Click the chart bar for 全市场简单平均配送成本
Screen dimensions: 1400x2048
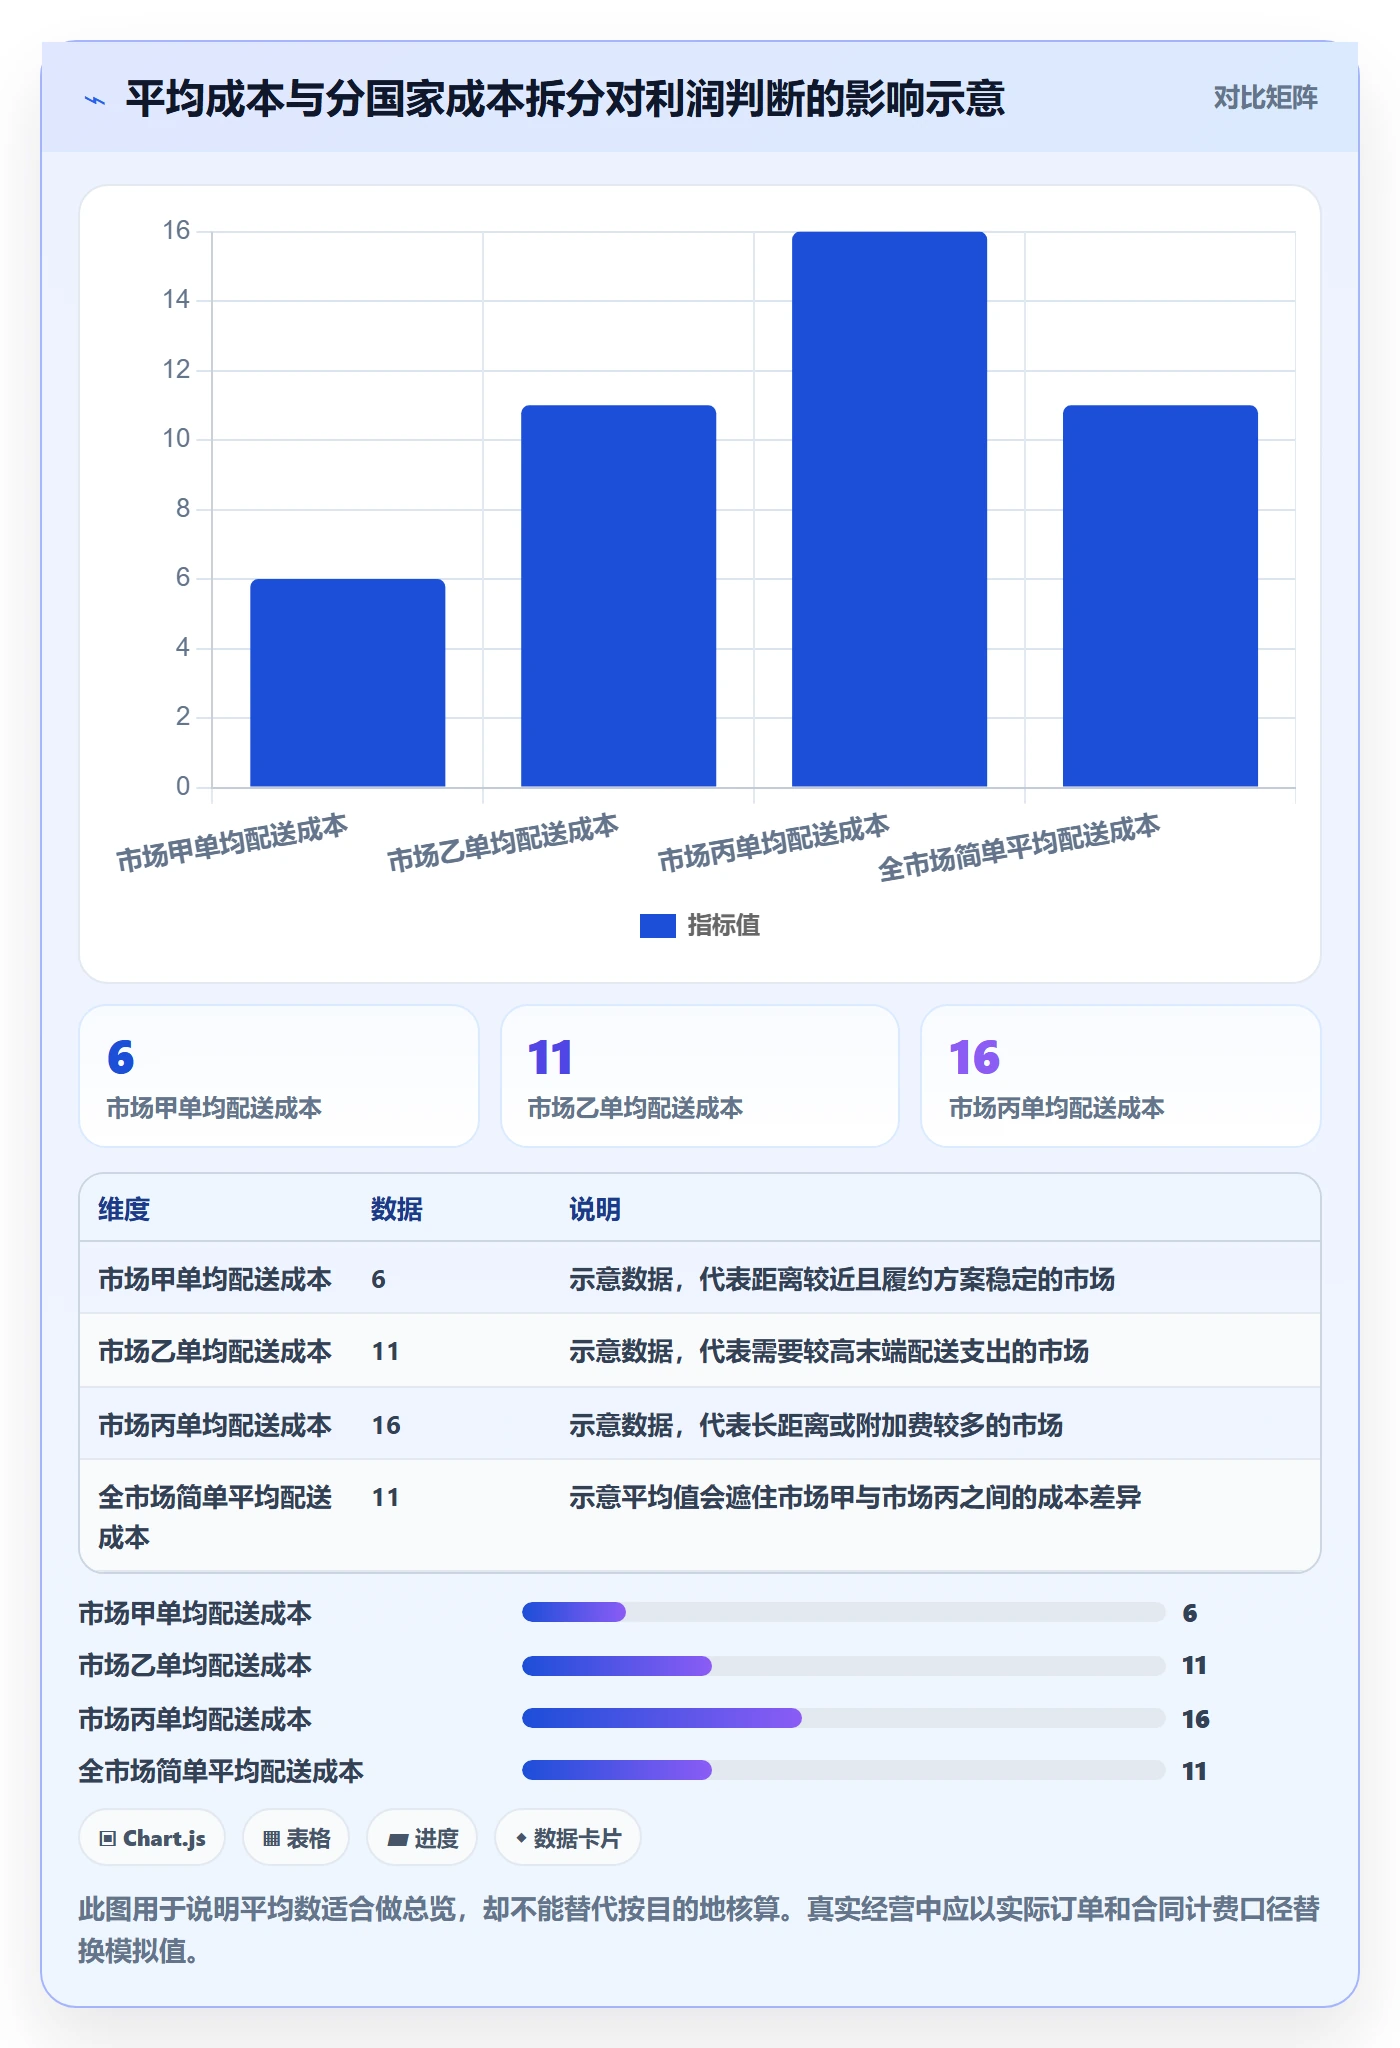tap(1160, 596)
